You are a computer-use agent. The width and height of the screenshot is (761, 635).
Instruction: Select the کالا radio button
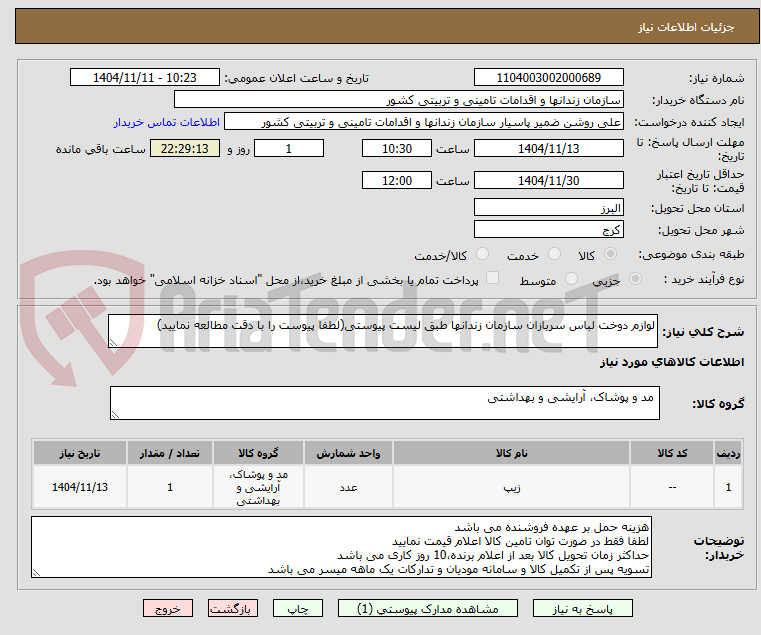point(611,254)
